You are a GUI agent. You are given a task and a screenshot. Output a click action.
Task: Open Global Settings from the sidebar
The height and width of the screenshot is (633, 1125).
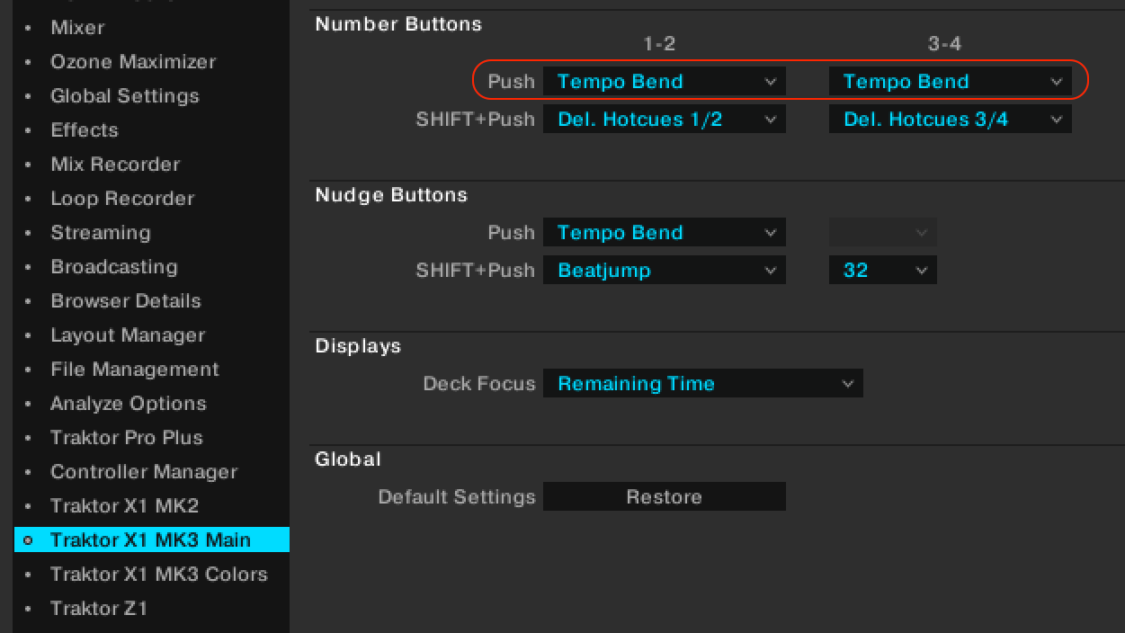(x=124, y=95)
